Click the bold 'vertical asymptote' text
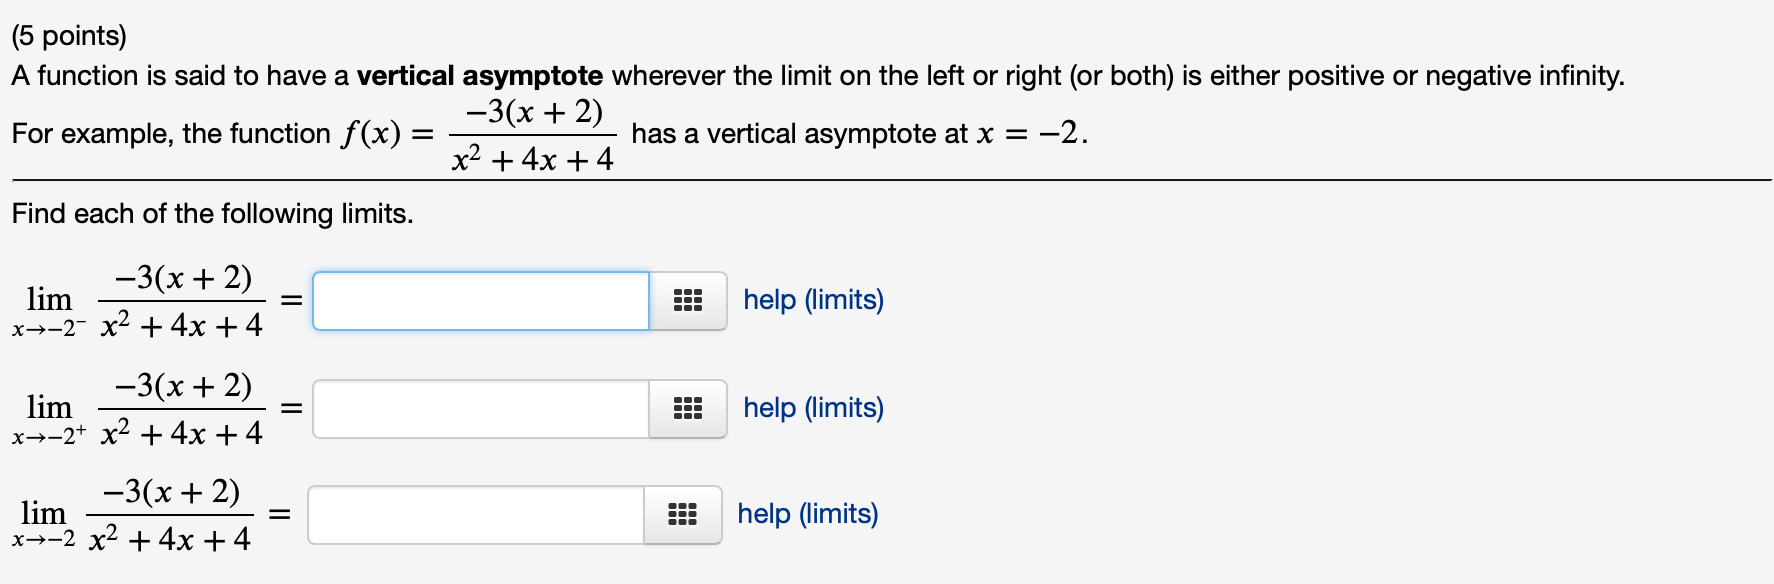 click(480, 76)
